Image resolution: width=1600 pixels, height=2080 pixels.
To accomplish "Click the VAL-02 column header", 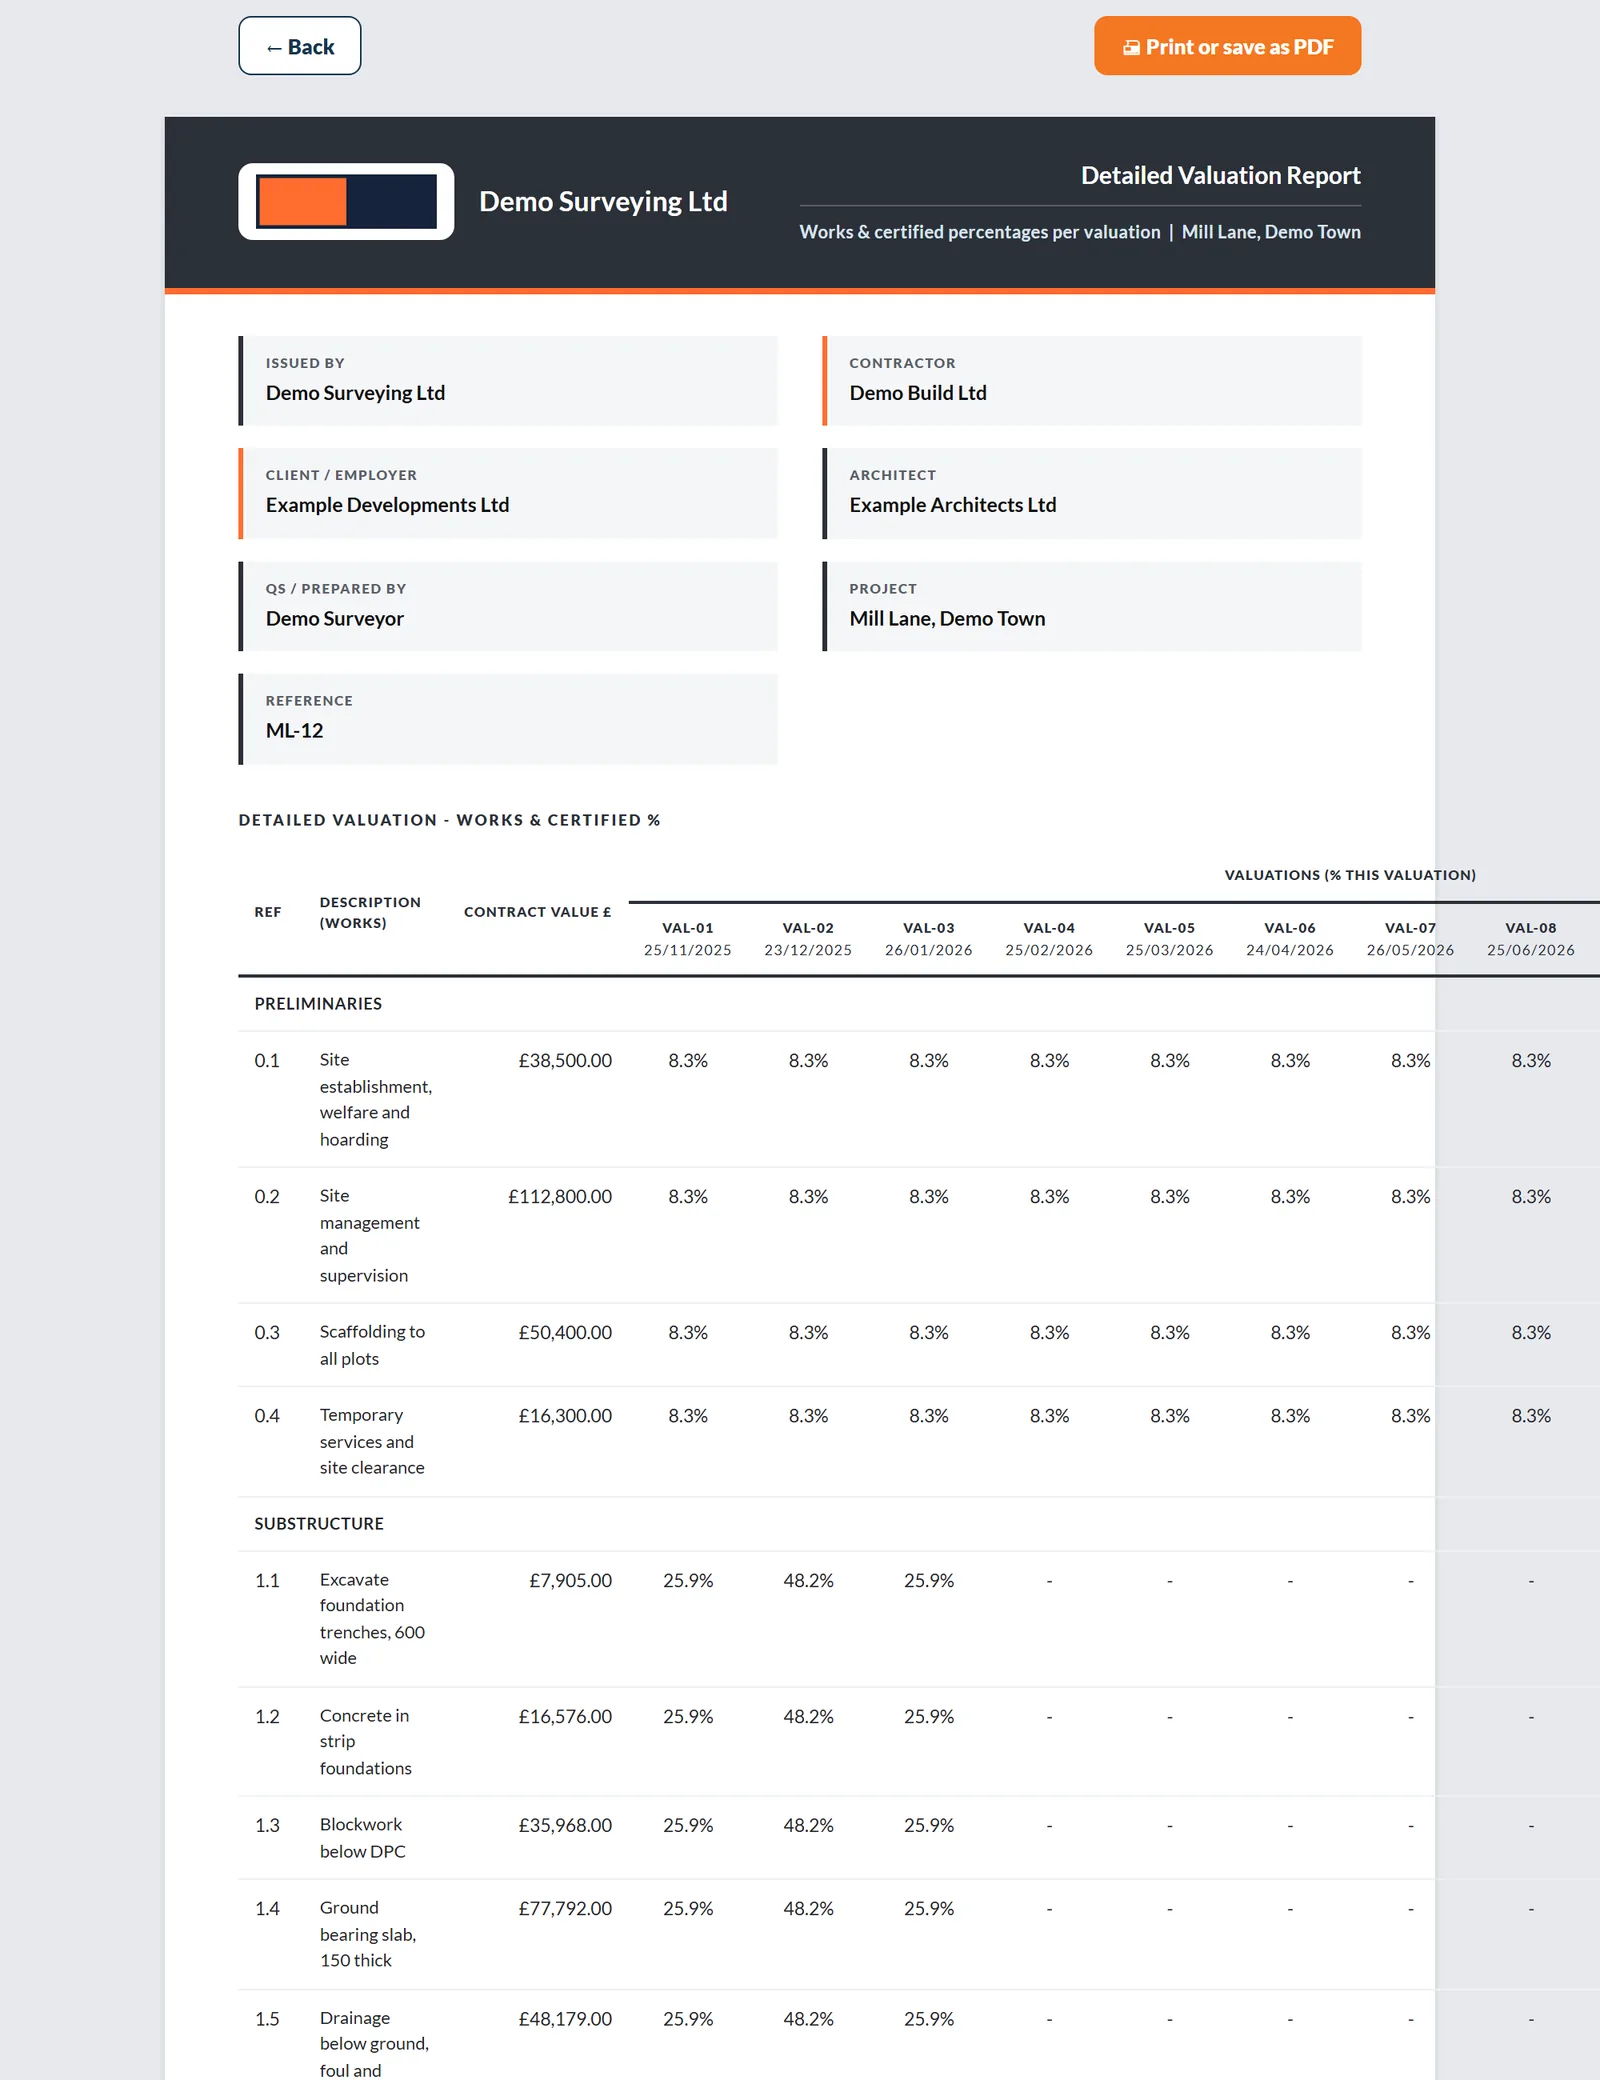I will [808, 939].
